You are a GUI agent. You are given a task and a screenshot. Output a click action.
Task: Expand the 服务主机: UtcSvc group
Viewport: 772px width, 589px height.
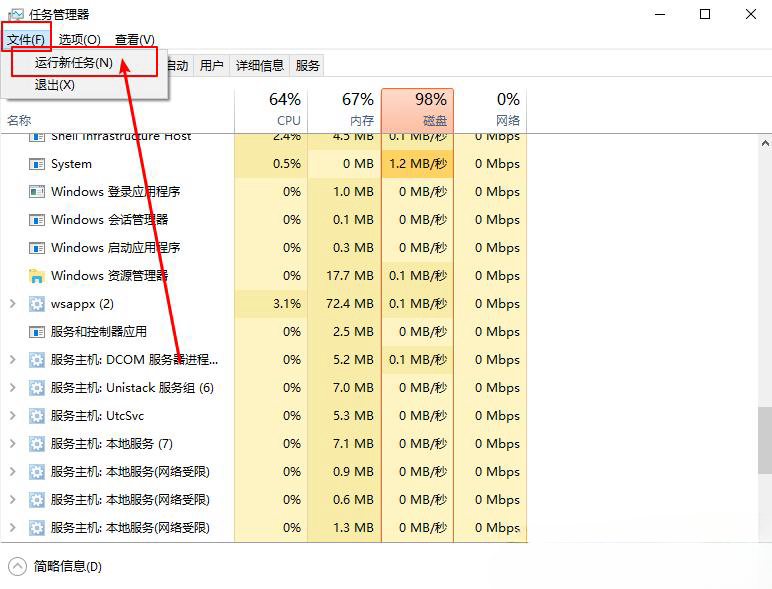coord(13,416)
